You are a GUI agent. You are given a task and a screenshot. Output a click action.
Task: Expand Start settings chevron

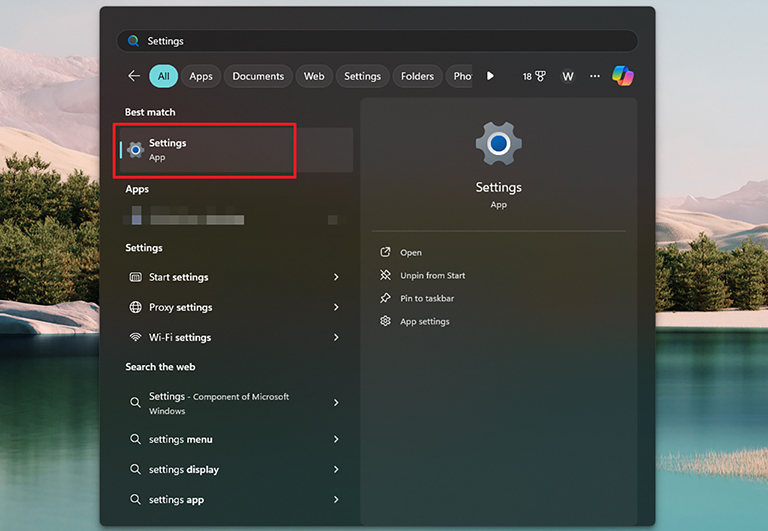click(336, 278)
